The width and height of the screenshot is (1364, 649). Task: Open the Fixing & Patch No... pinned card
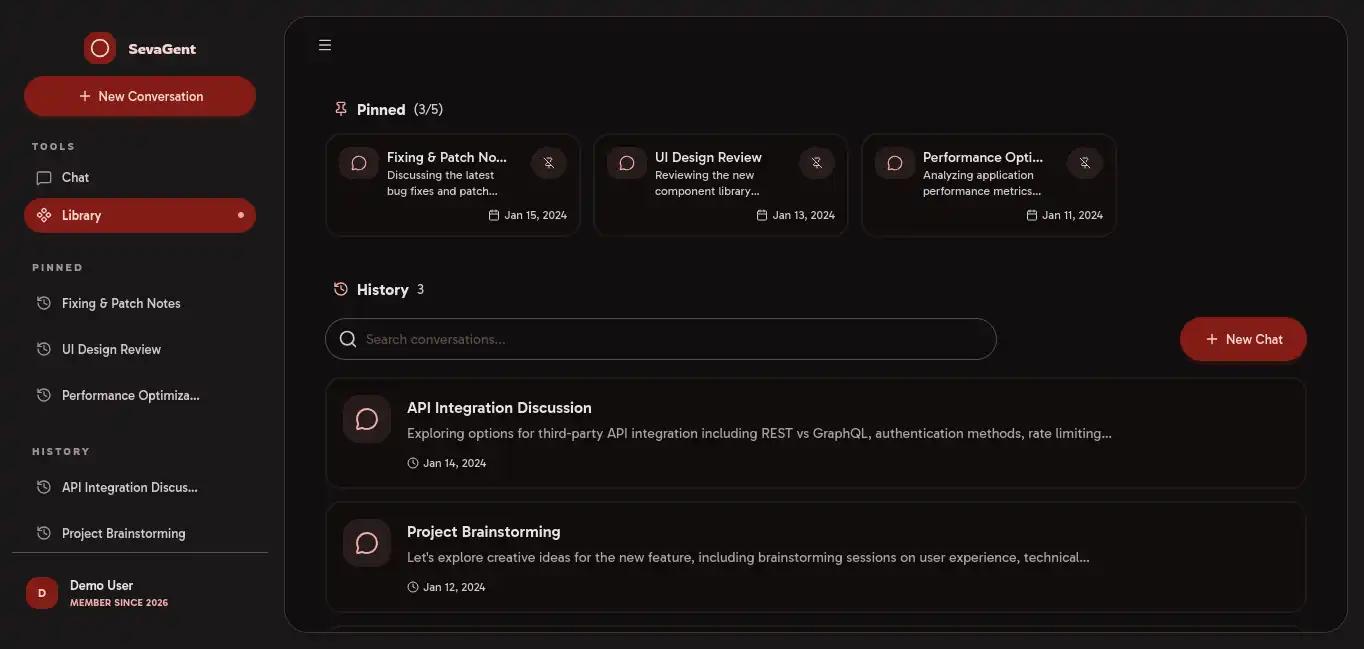tap(453, 185)
